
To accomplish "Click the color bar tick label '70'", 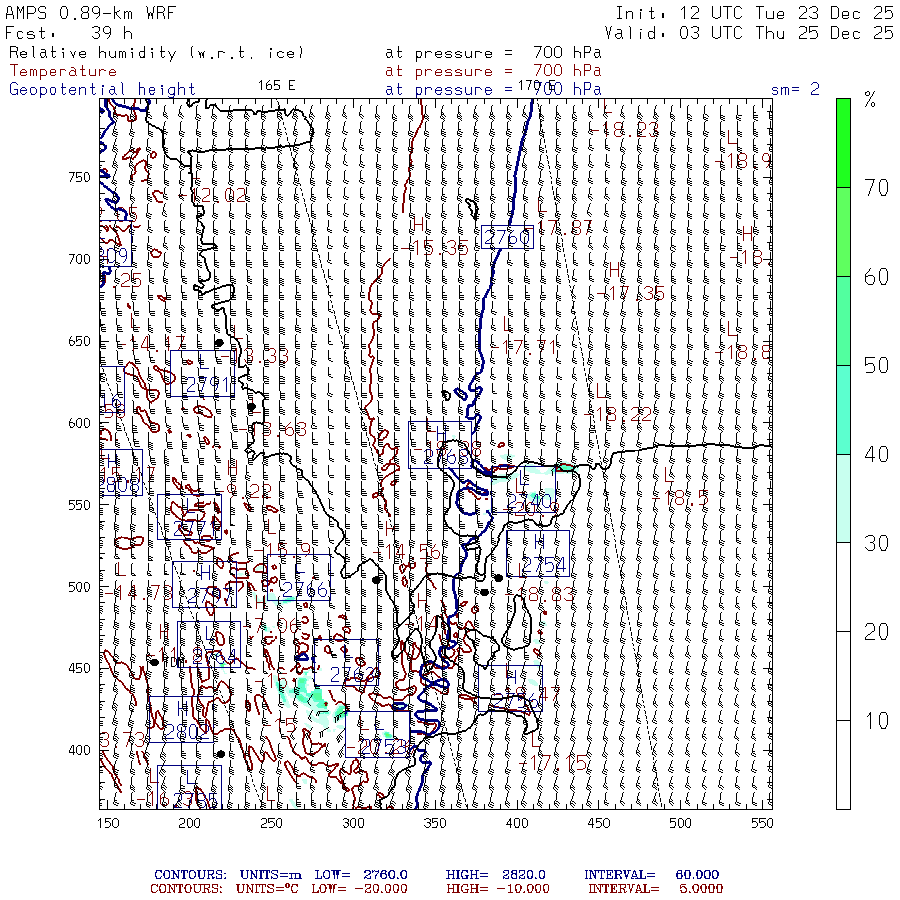I will [876, 188].
